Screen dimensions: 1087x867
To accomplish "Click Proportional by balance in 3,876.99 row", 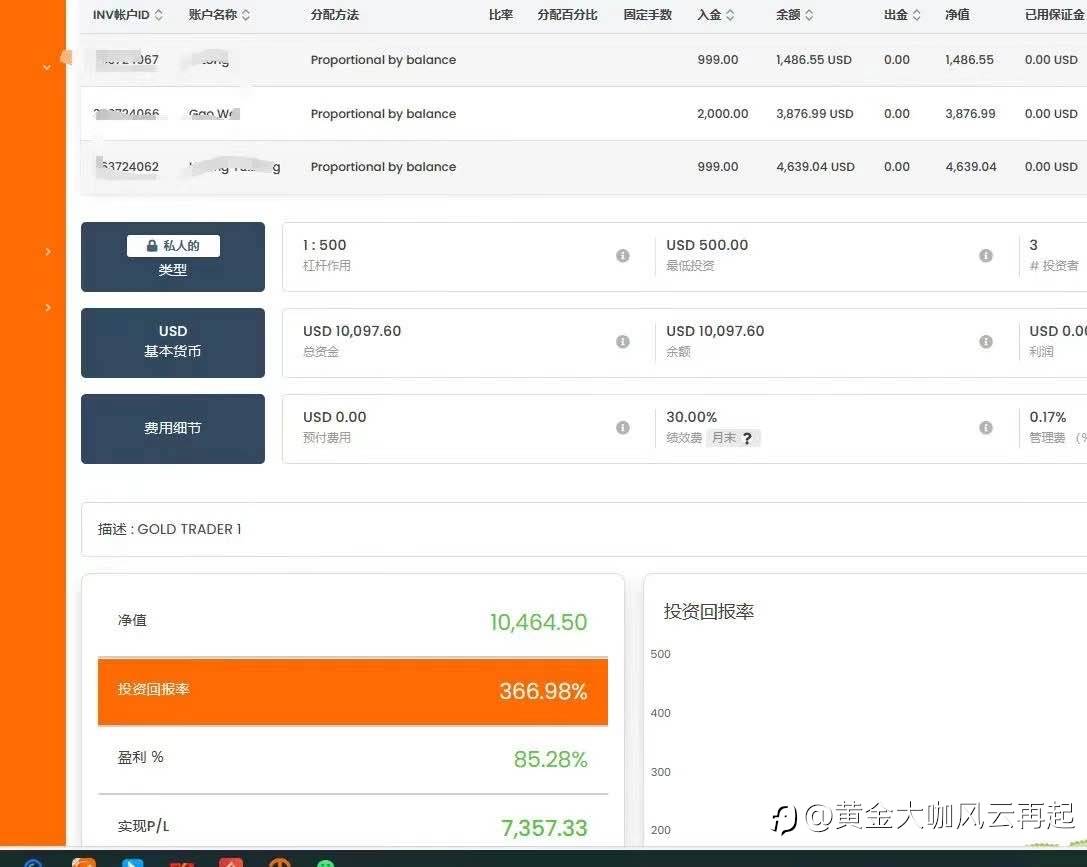I will pos(383,114).
